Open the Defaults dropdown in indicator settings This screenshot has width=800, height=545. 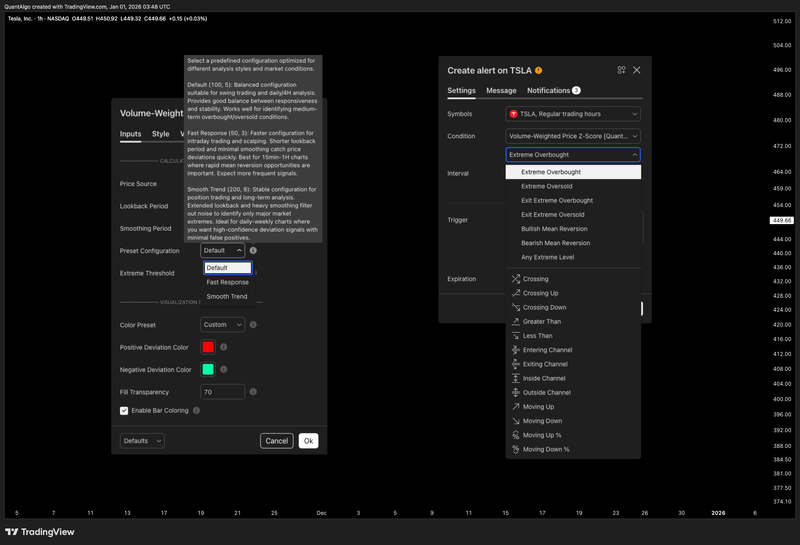click(142, 440)
